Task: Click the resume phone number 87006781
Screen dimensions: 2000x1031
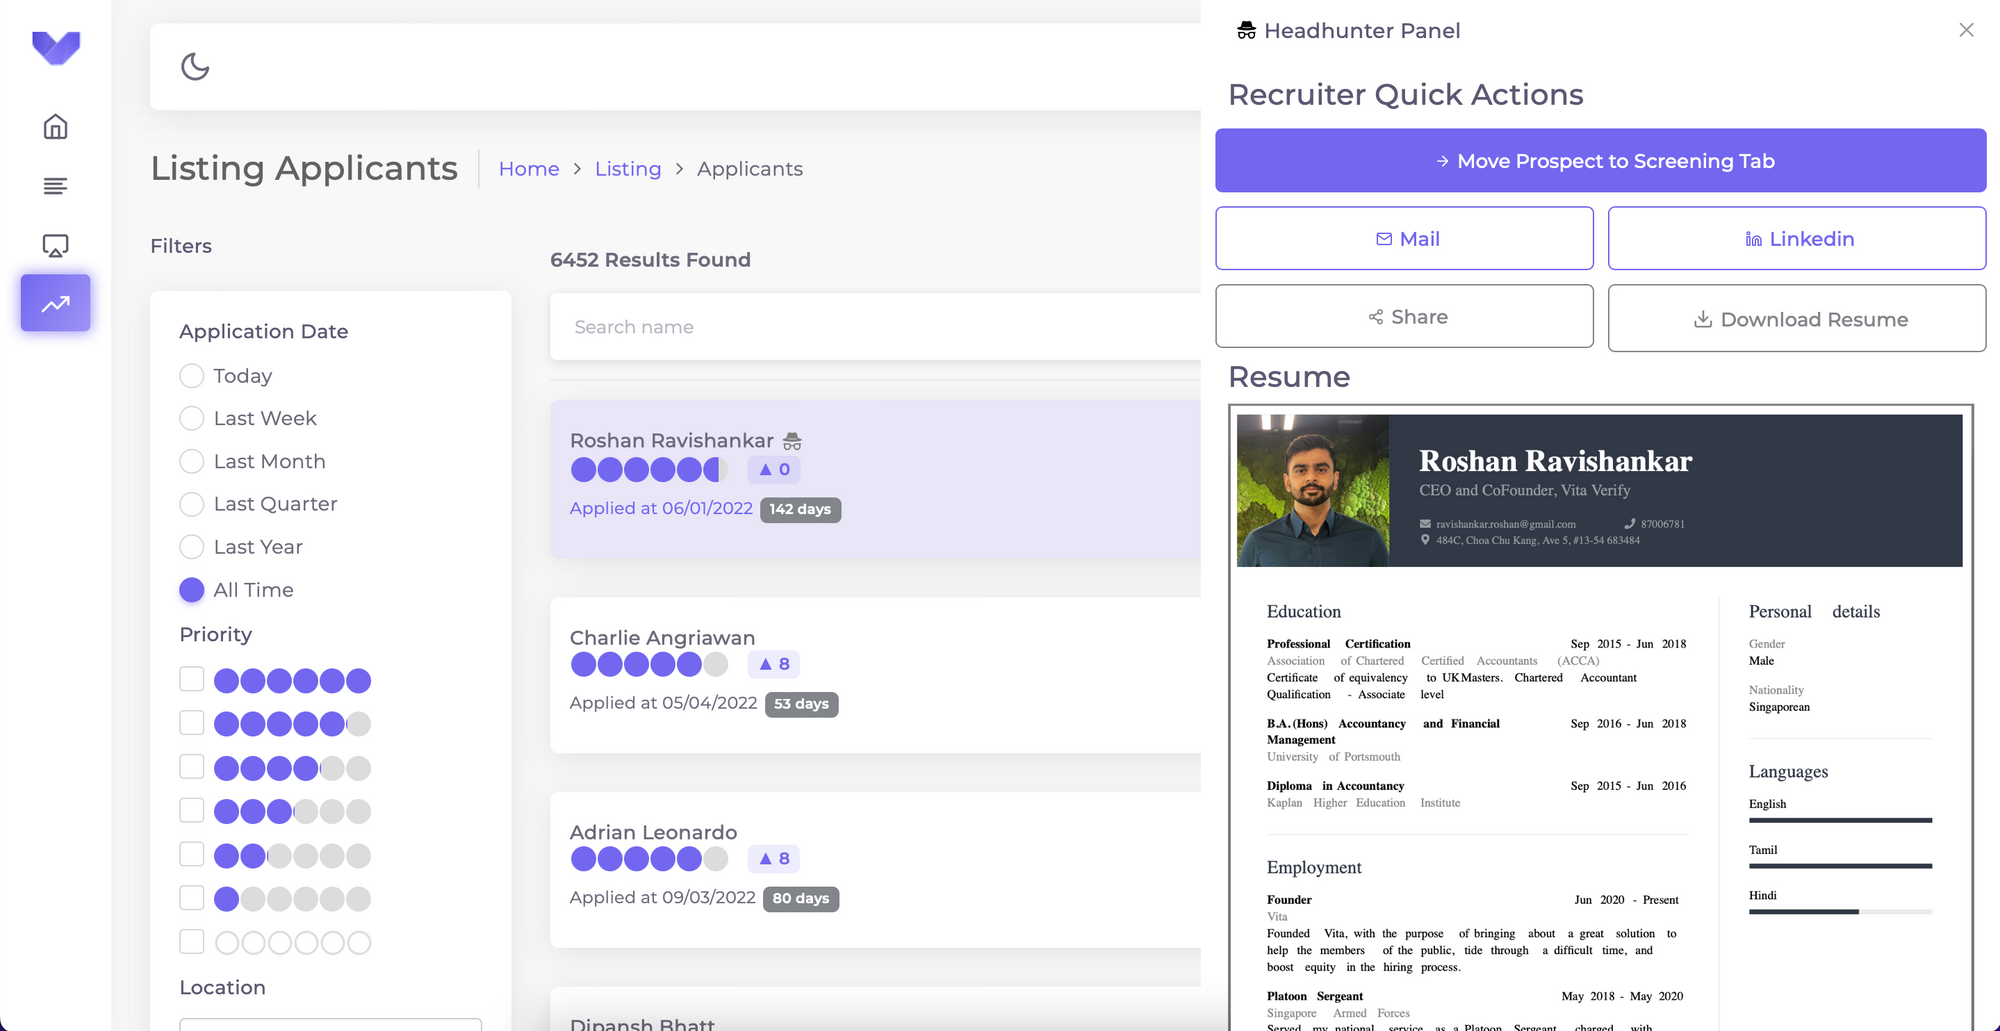Action: point(1662,524)
